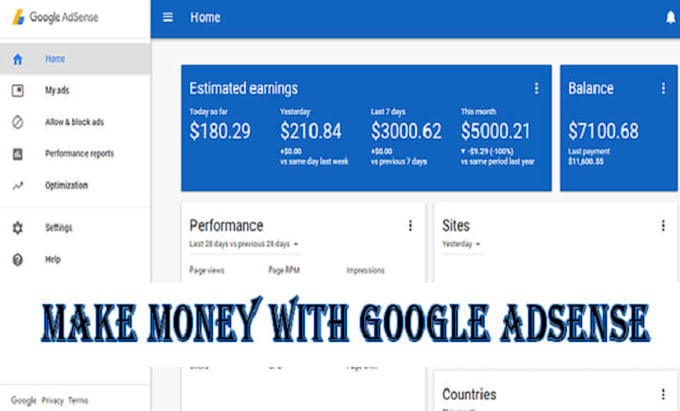Select Home in the sidebar
Screen dimensions: 680x411
[75, 59]
